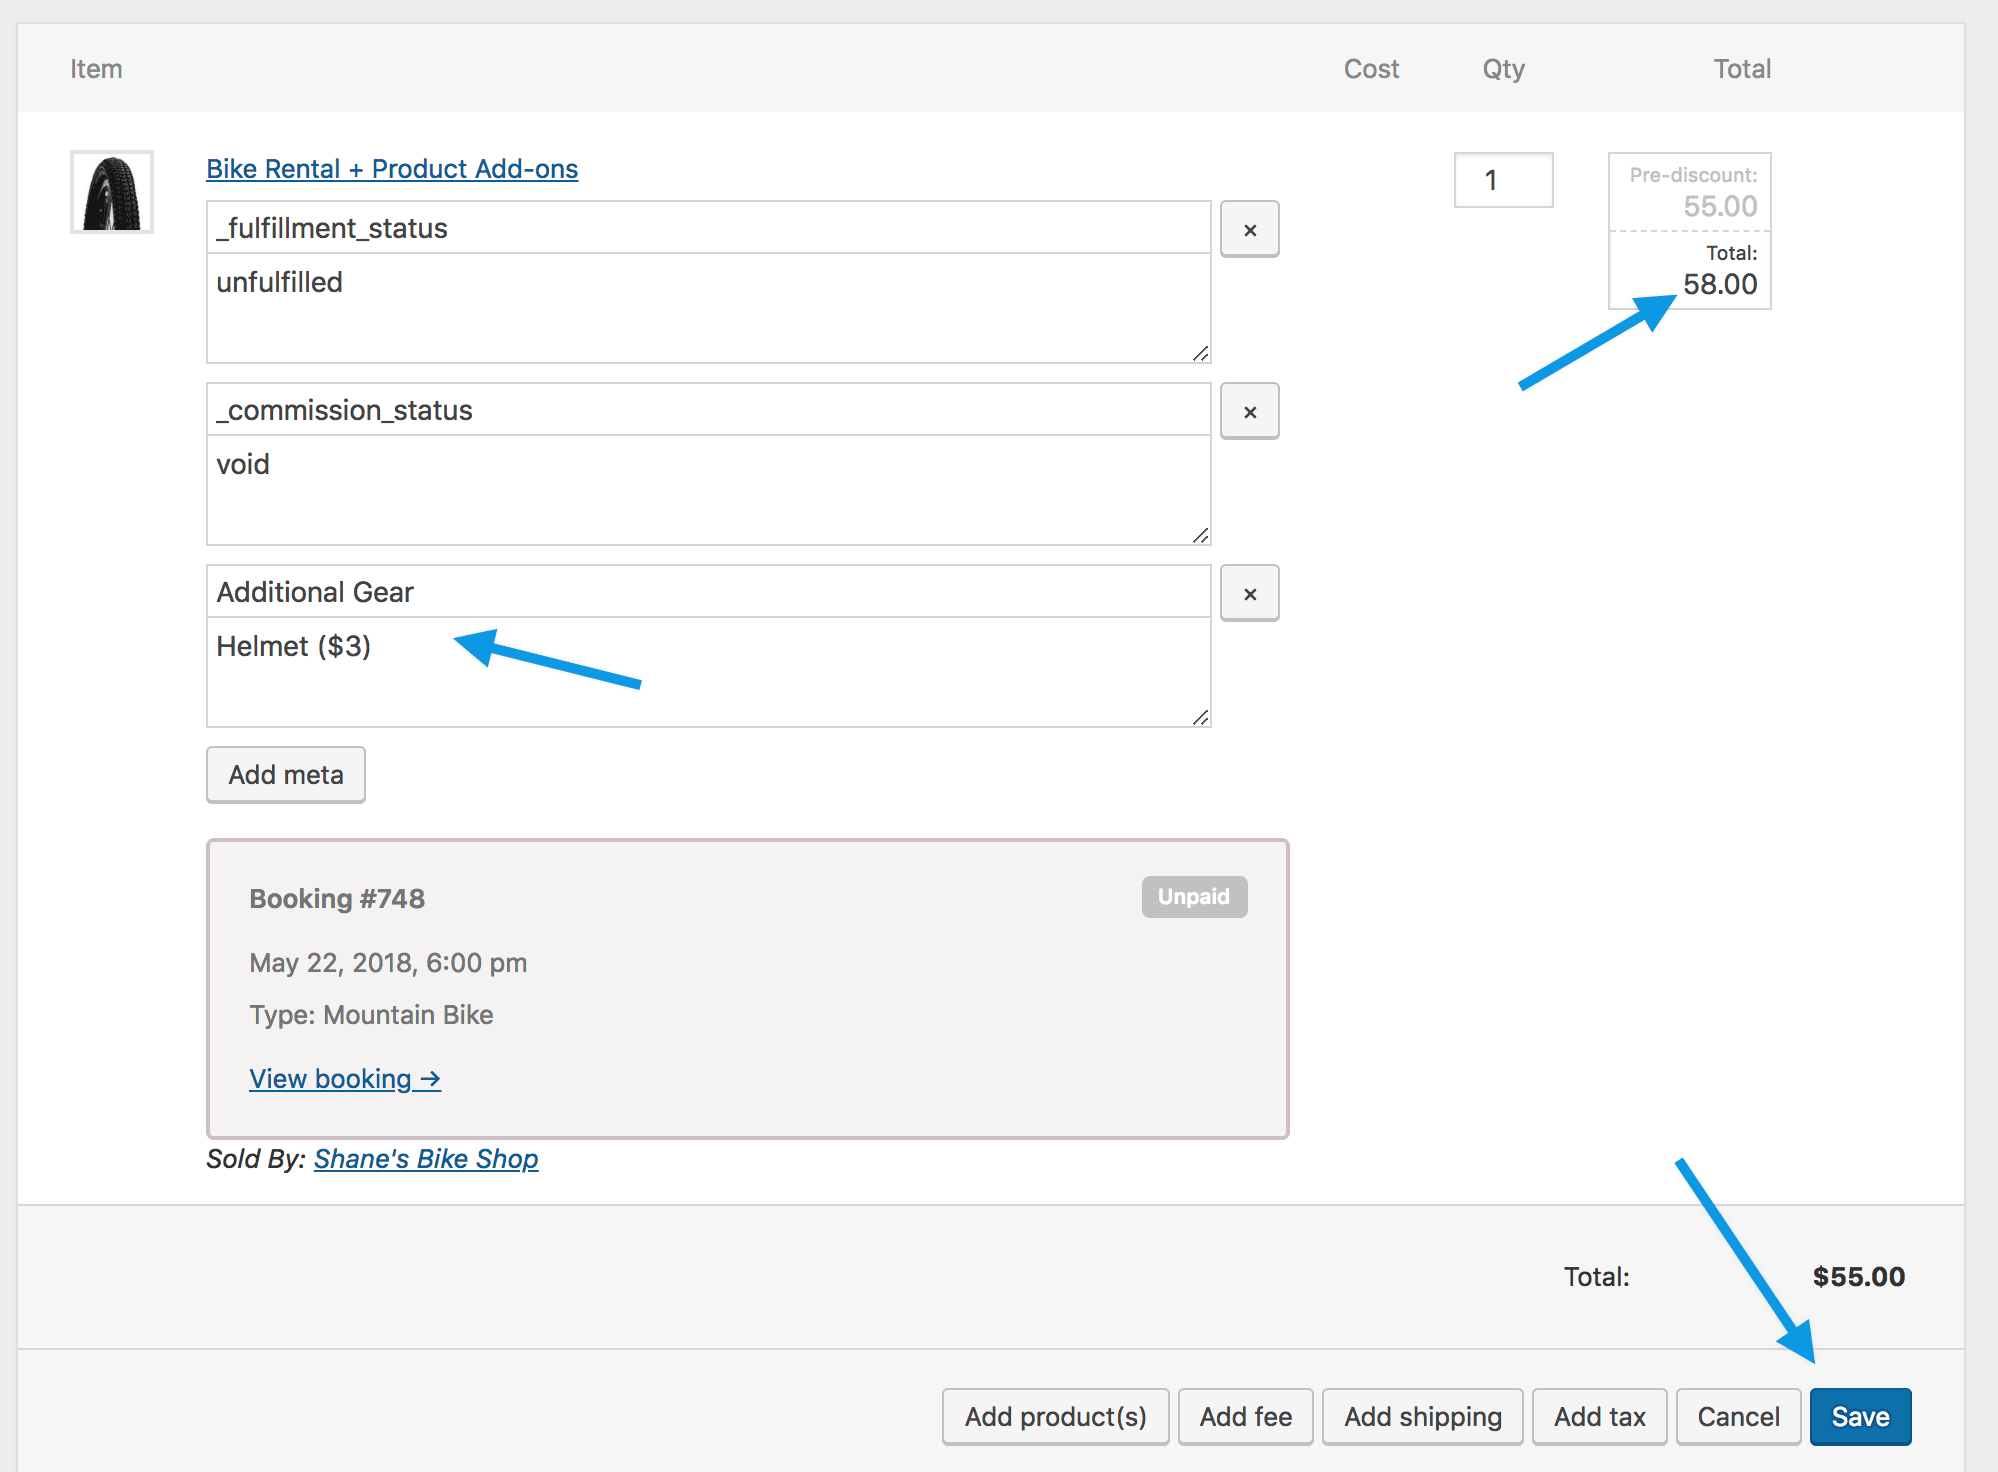
Task: Click the bike tire product thumbnail
Action: point(111,192)
